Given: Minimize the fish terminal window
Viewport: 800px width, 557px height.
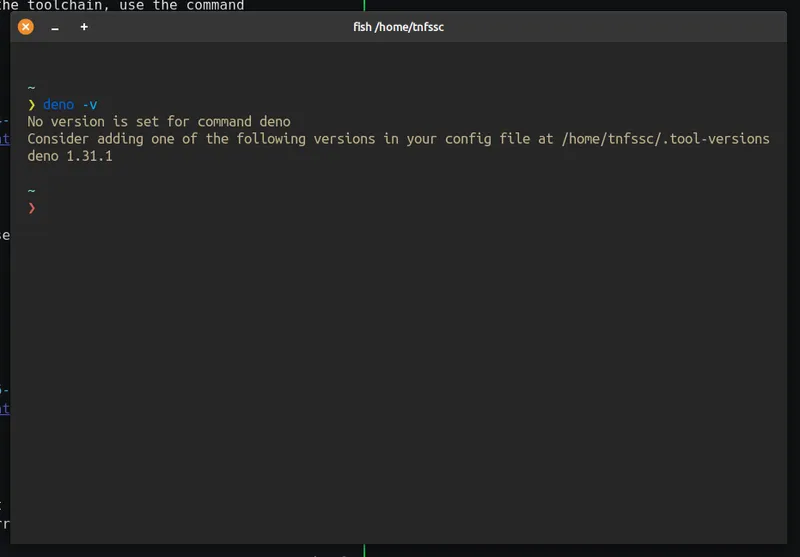Looking at the screenshot, I should [x=55, y=28].
